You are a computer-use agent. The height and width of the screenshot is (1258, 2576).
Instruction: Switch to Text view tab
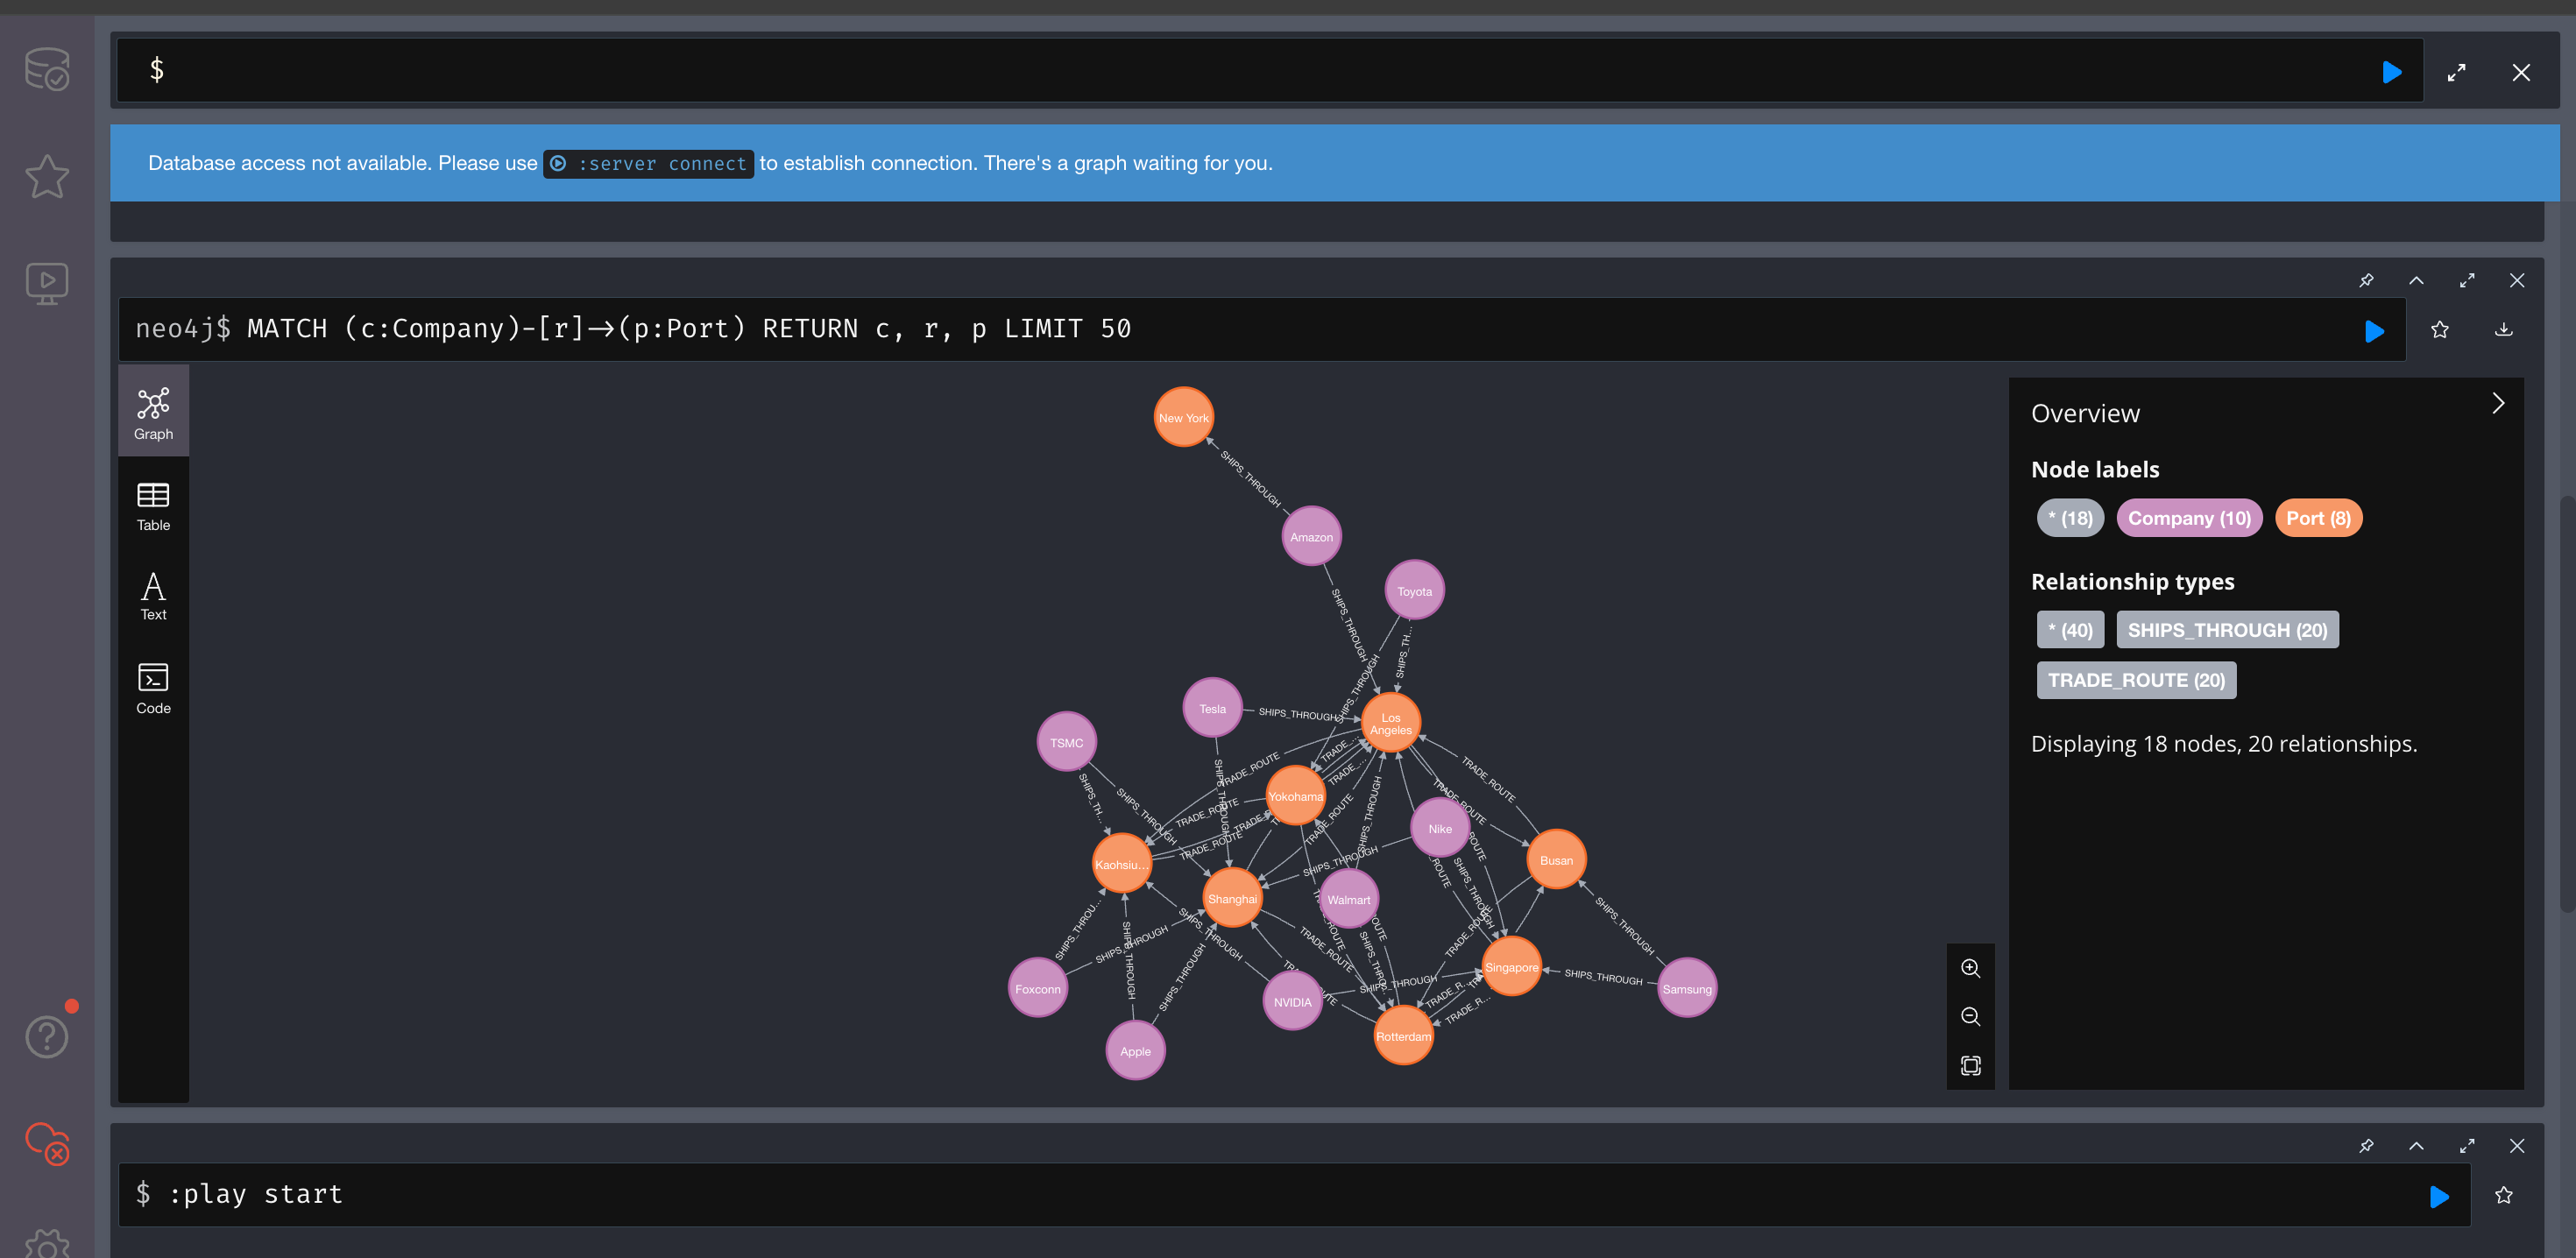click(153, 597)
